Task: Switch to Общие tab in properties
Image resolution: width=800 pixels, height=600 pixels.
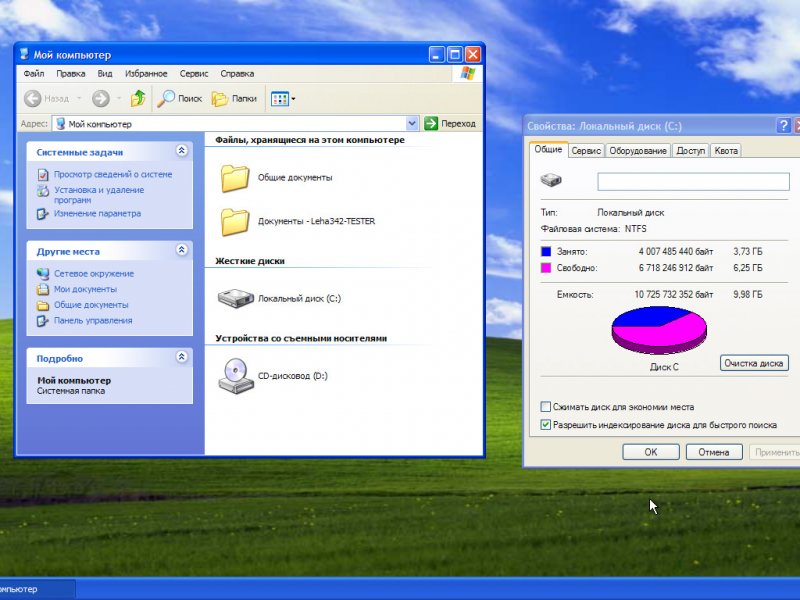Action: pyautogui.click(x=548, y=149)
